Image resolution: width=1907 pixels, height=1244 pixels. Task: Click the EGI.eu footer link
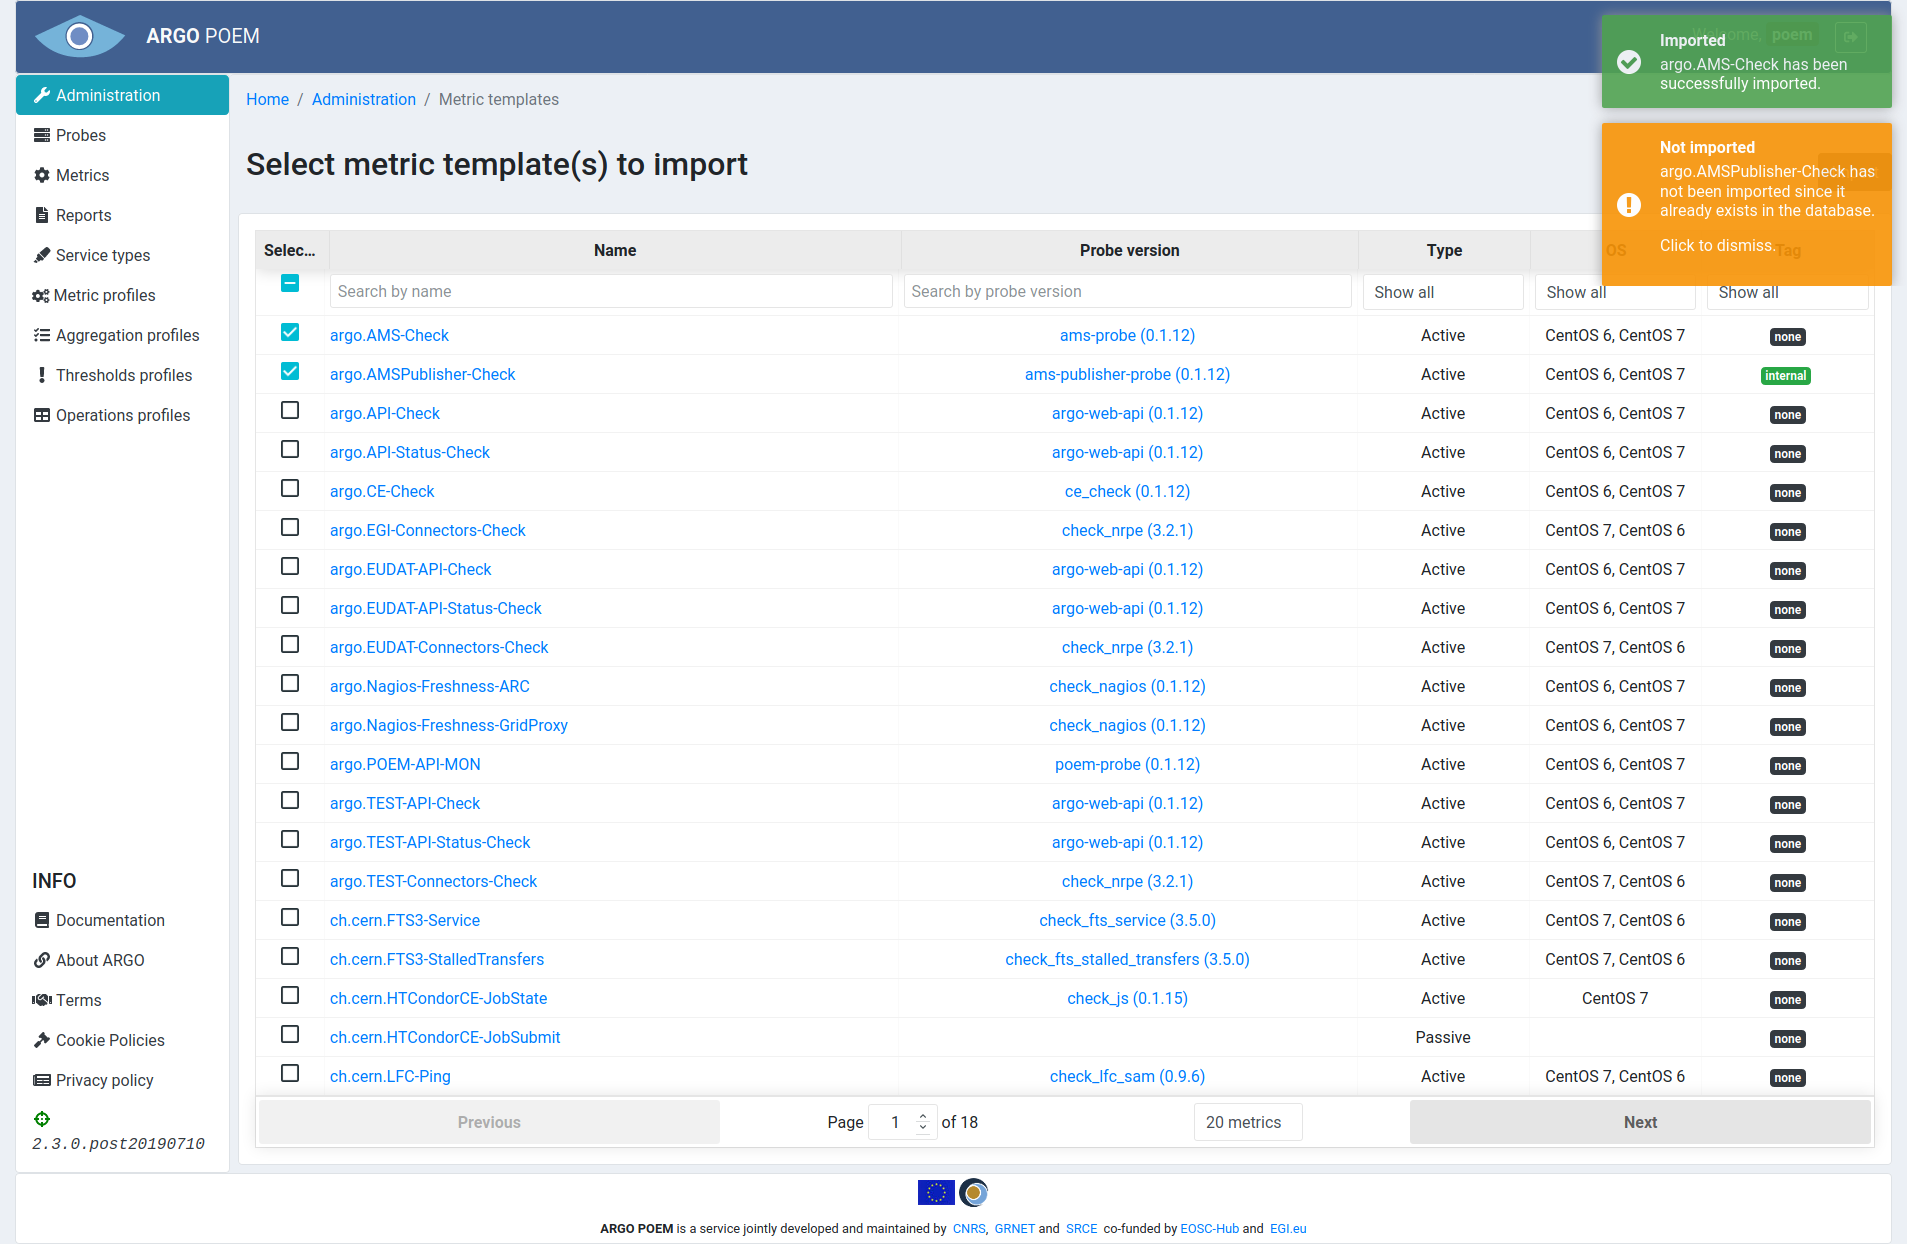pyautogui.click(x=1288, y=1228)
